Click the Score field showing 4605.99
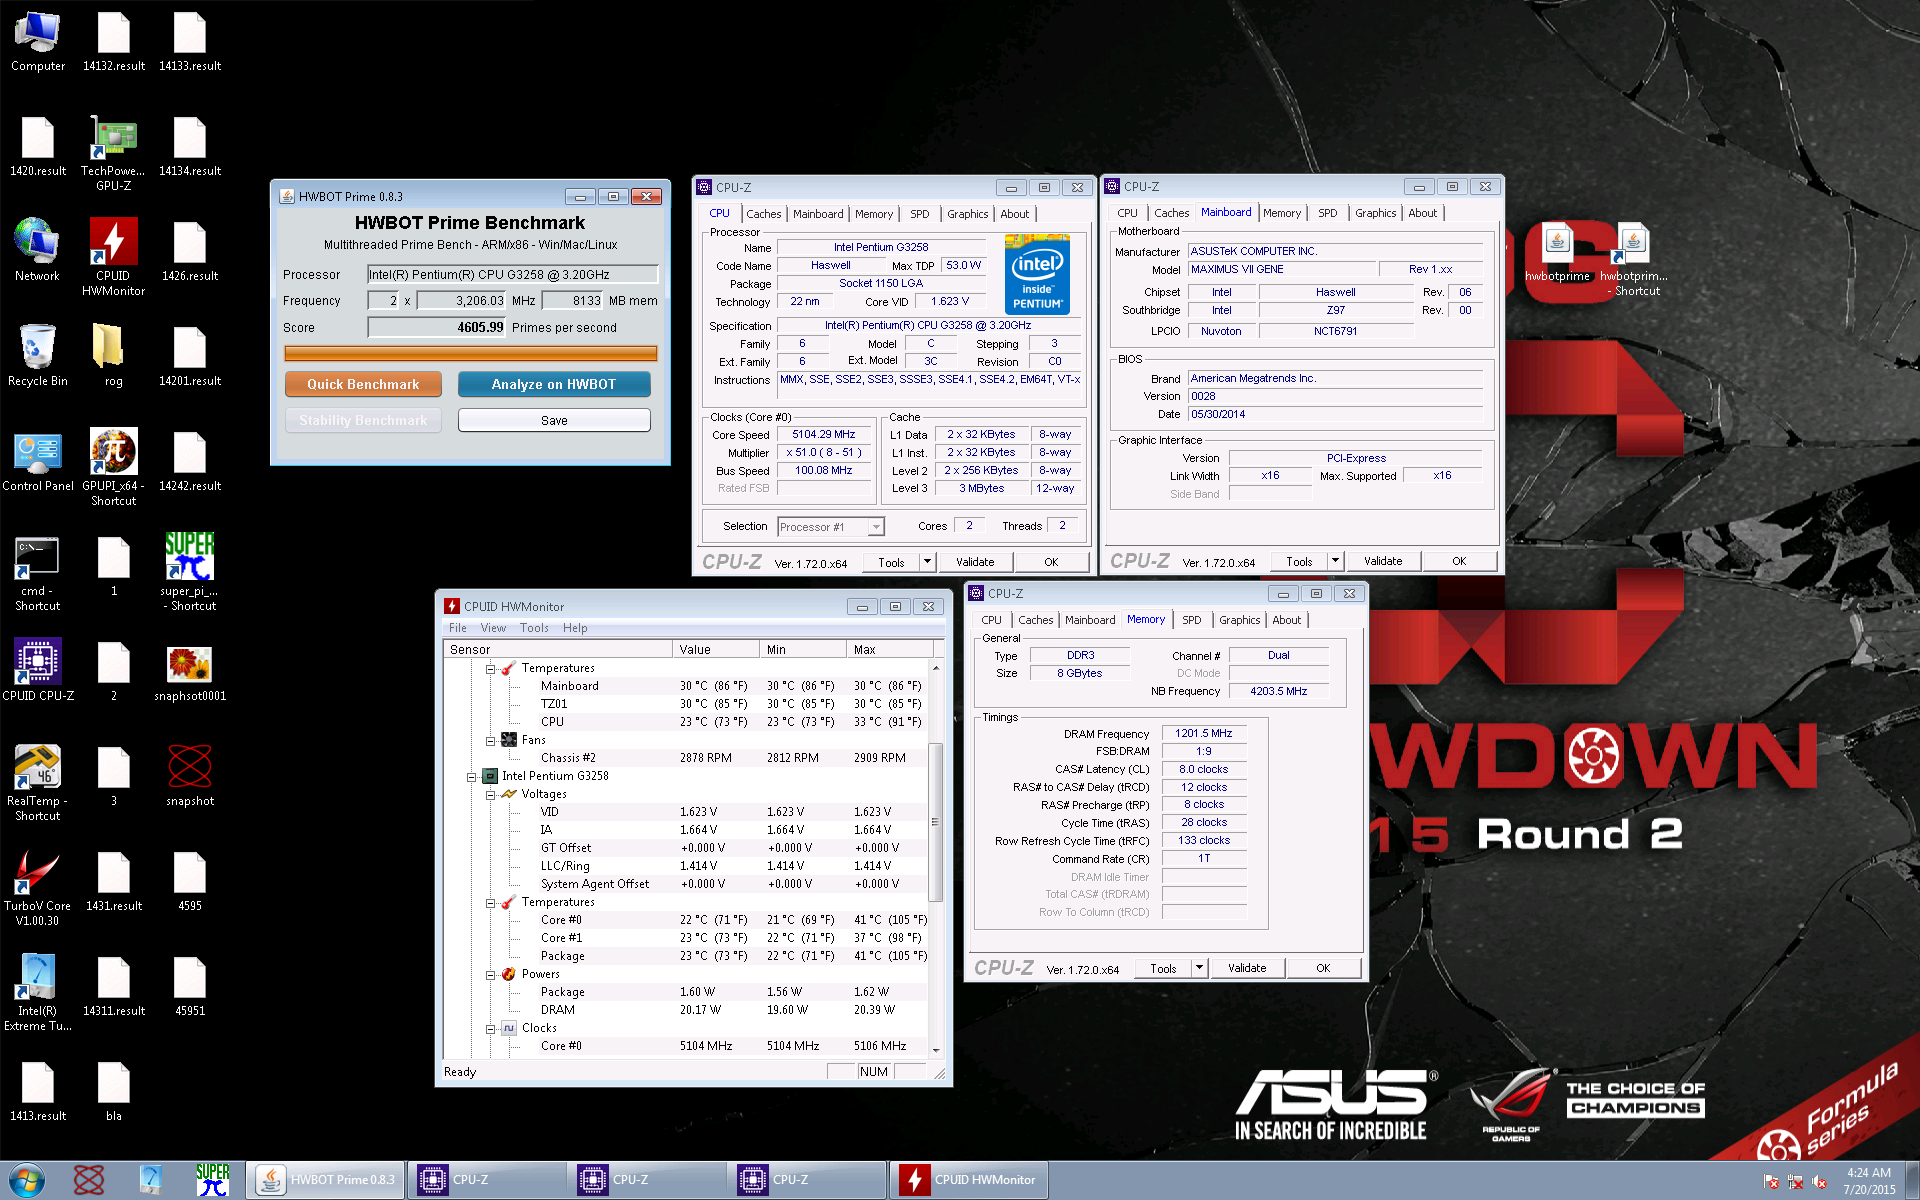 coord(437,327)
